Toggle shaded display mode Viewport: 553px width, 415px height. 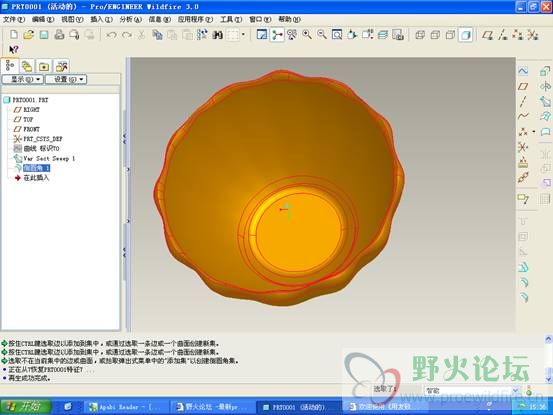(x=465, y=35)
